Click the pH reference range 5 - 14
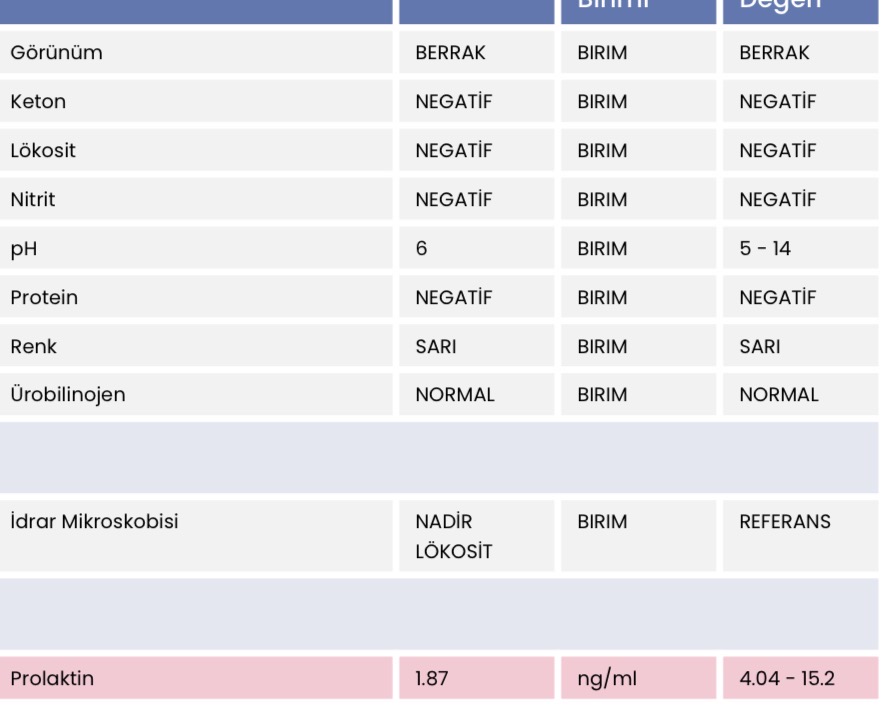This screenshot has width=883, height=715. (765, 248)
